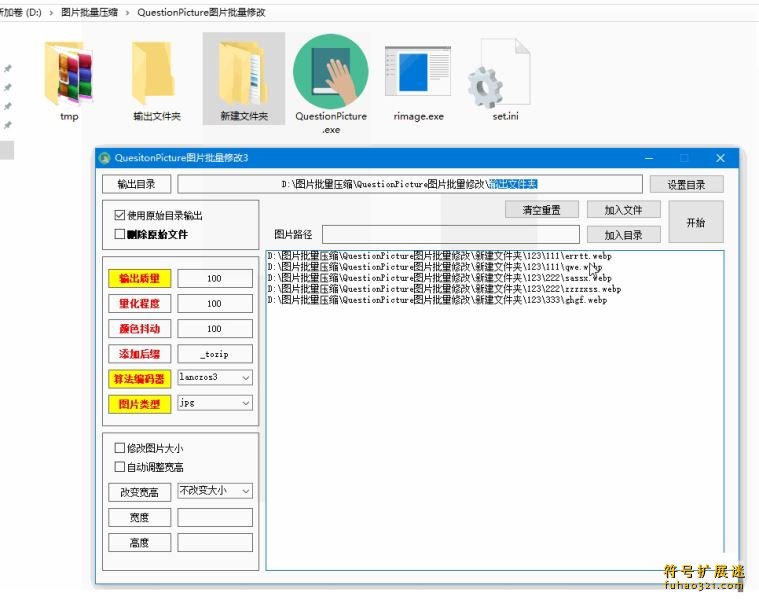Image resolution: width=759 pixels, height=600 pixels.
Task: Click the QuesitonPicture window title icon
Action: 105,158
